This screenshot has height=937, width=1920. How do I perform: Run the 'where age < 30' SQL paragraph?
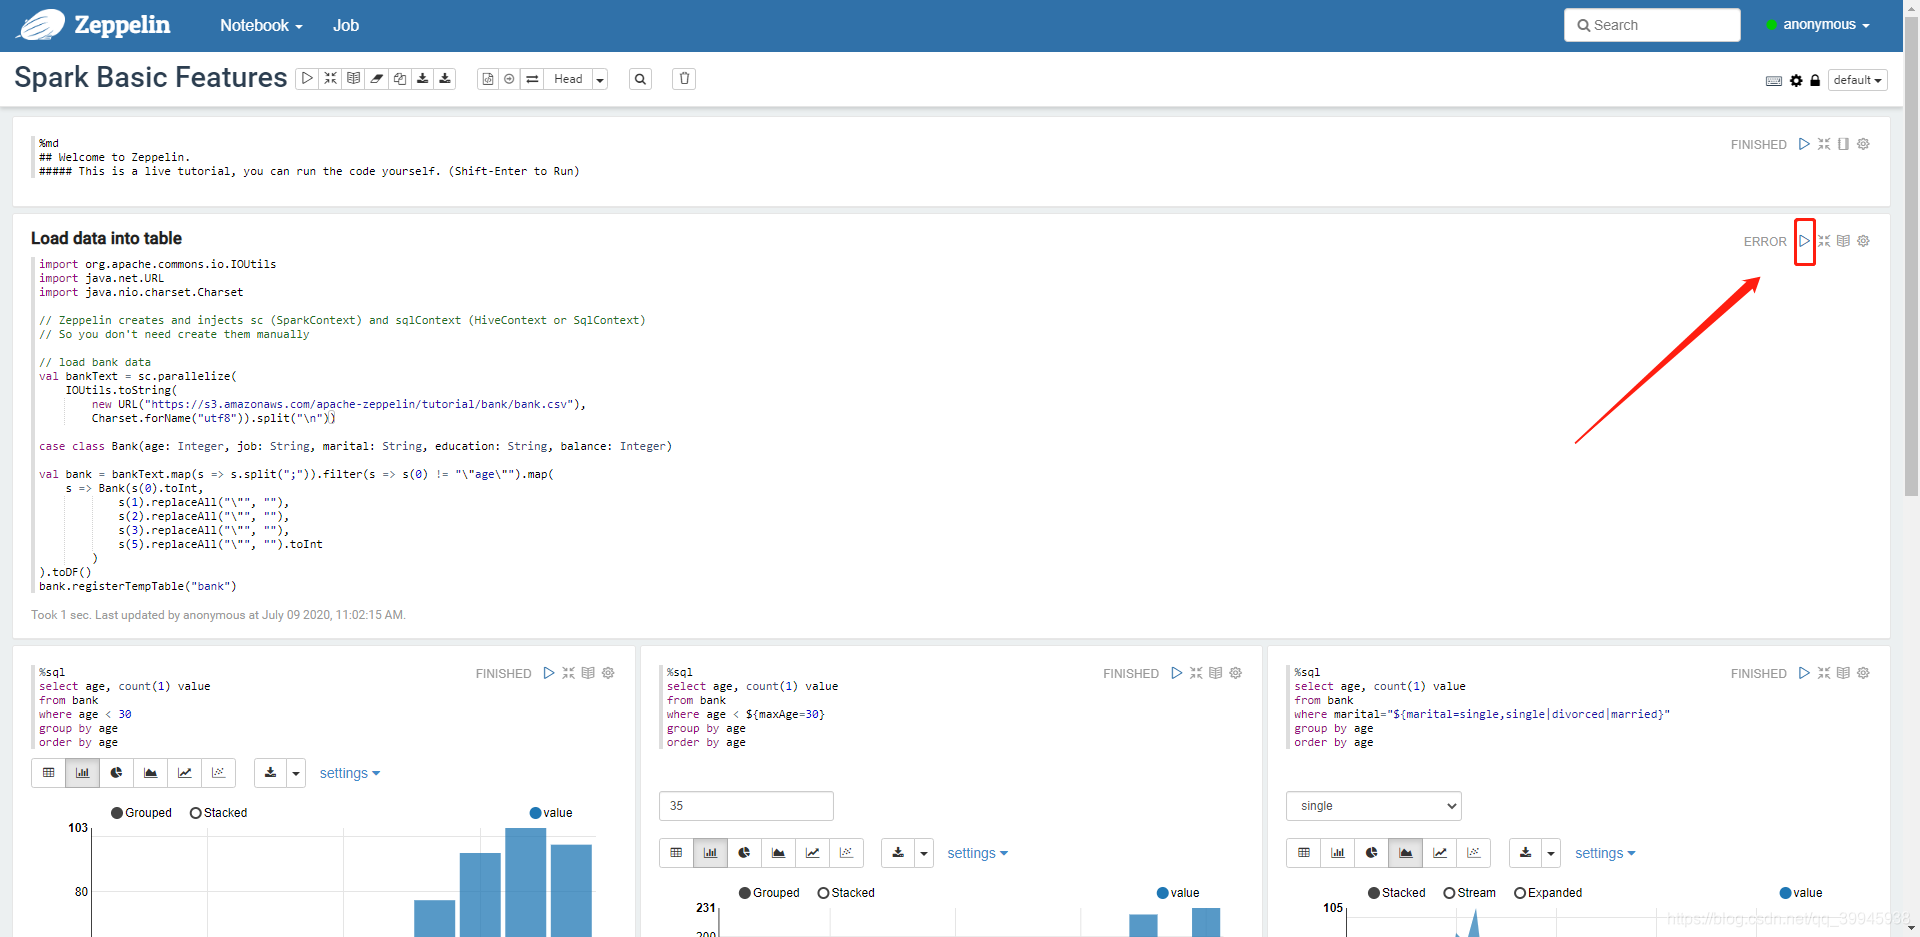[548, 673]
